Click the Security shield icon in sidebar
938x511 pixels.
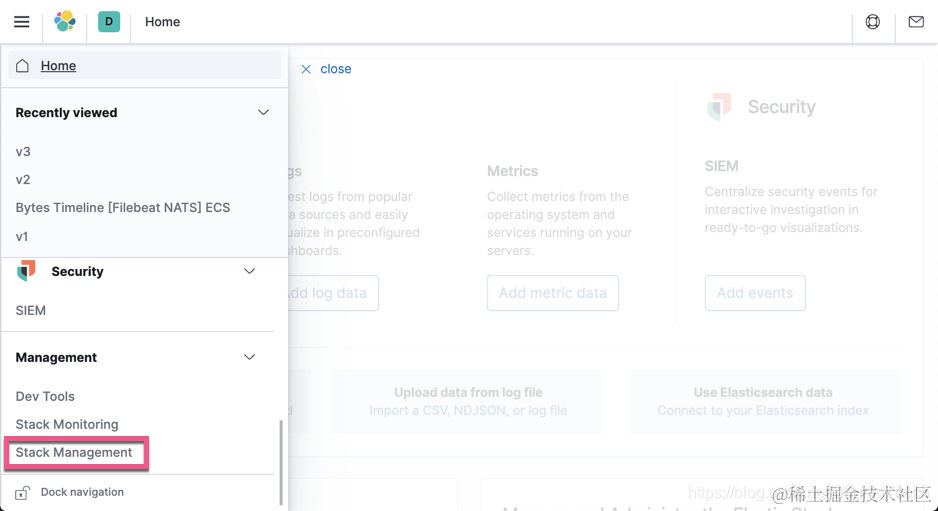click(x=26, y=270)
